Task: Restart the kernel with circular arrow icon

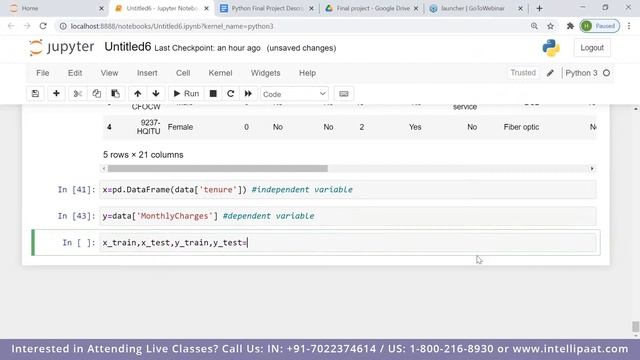Action: (231, 94)
